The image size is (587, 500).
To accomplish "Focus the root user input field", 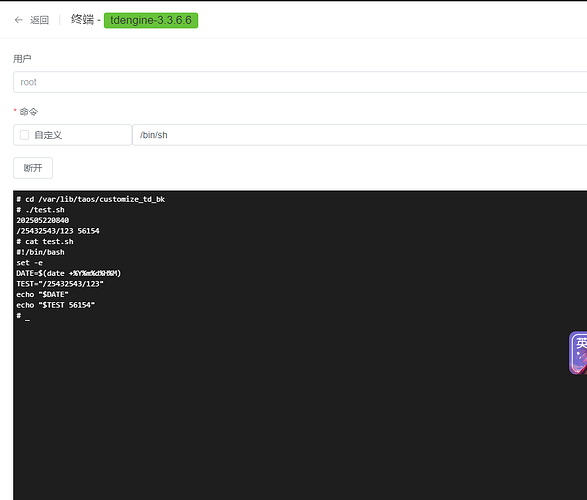I will [300, 82].
